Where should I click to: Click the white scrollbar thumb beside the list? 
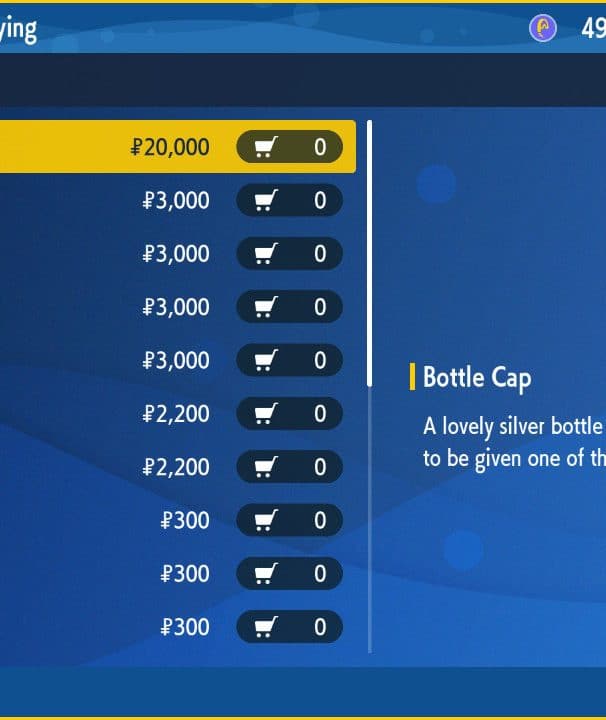coord(370,253)
